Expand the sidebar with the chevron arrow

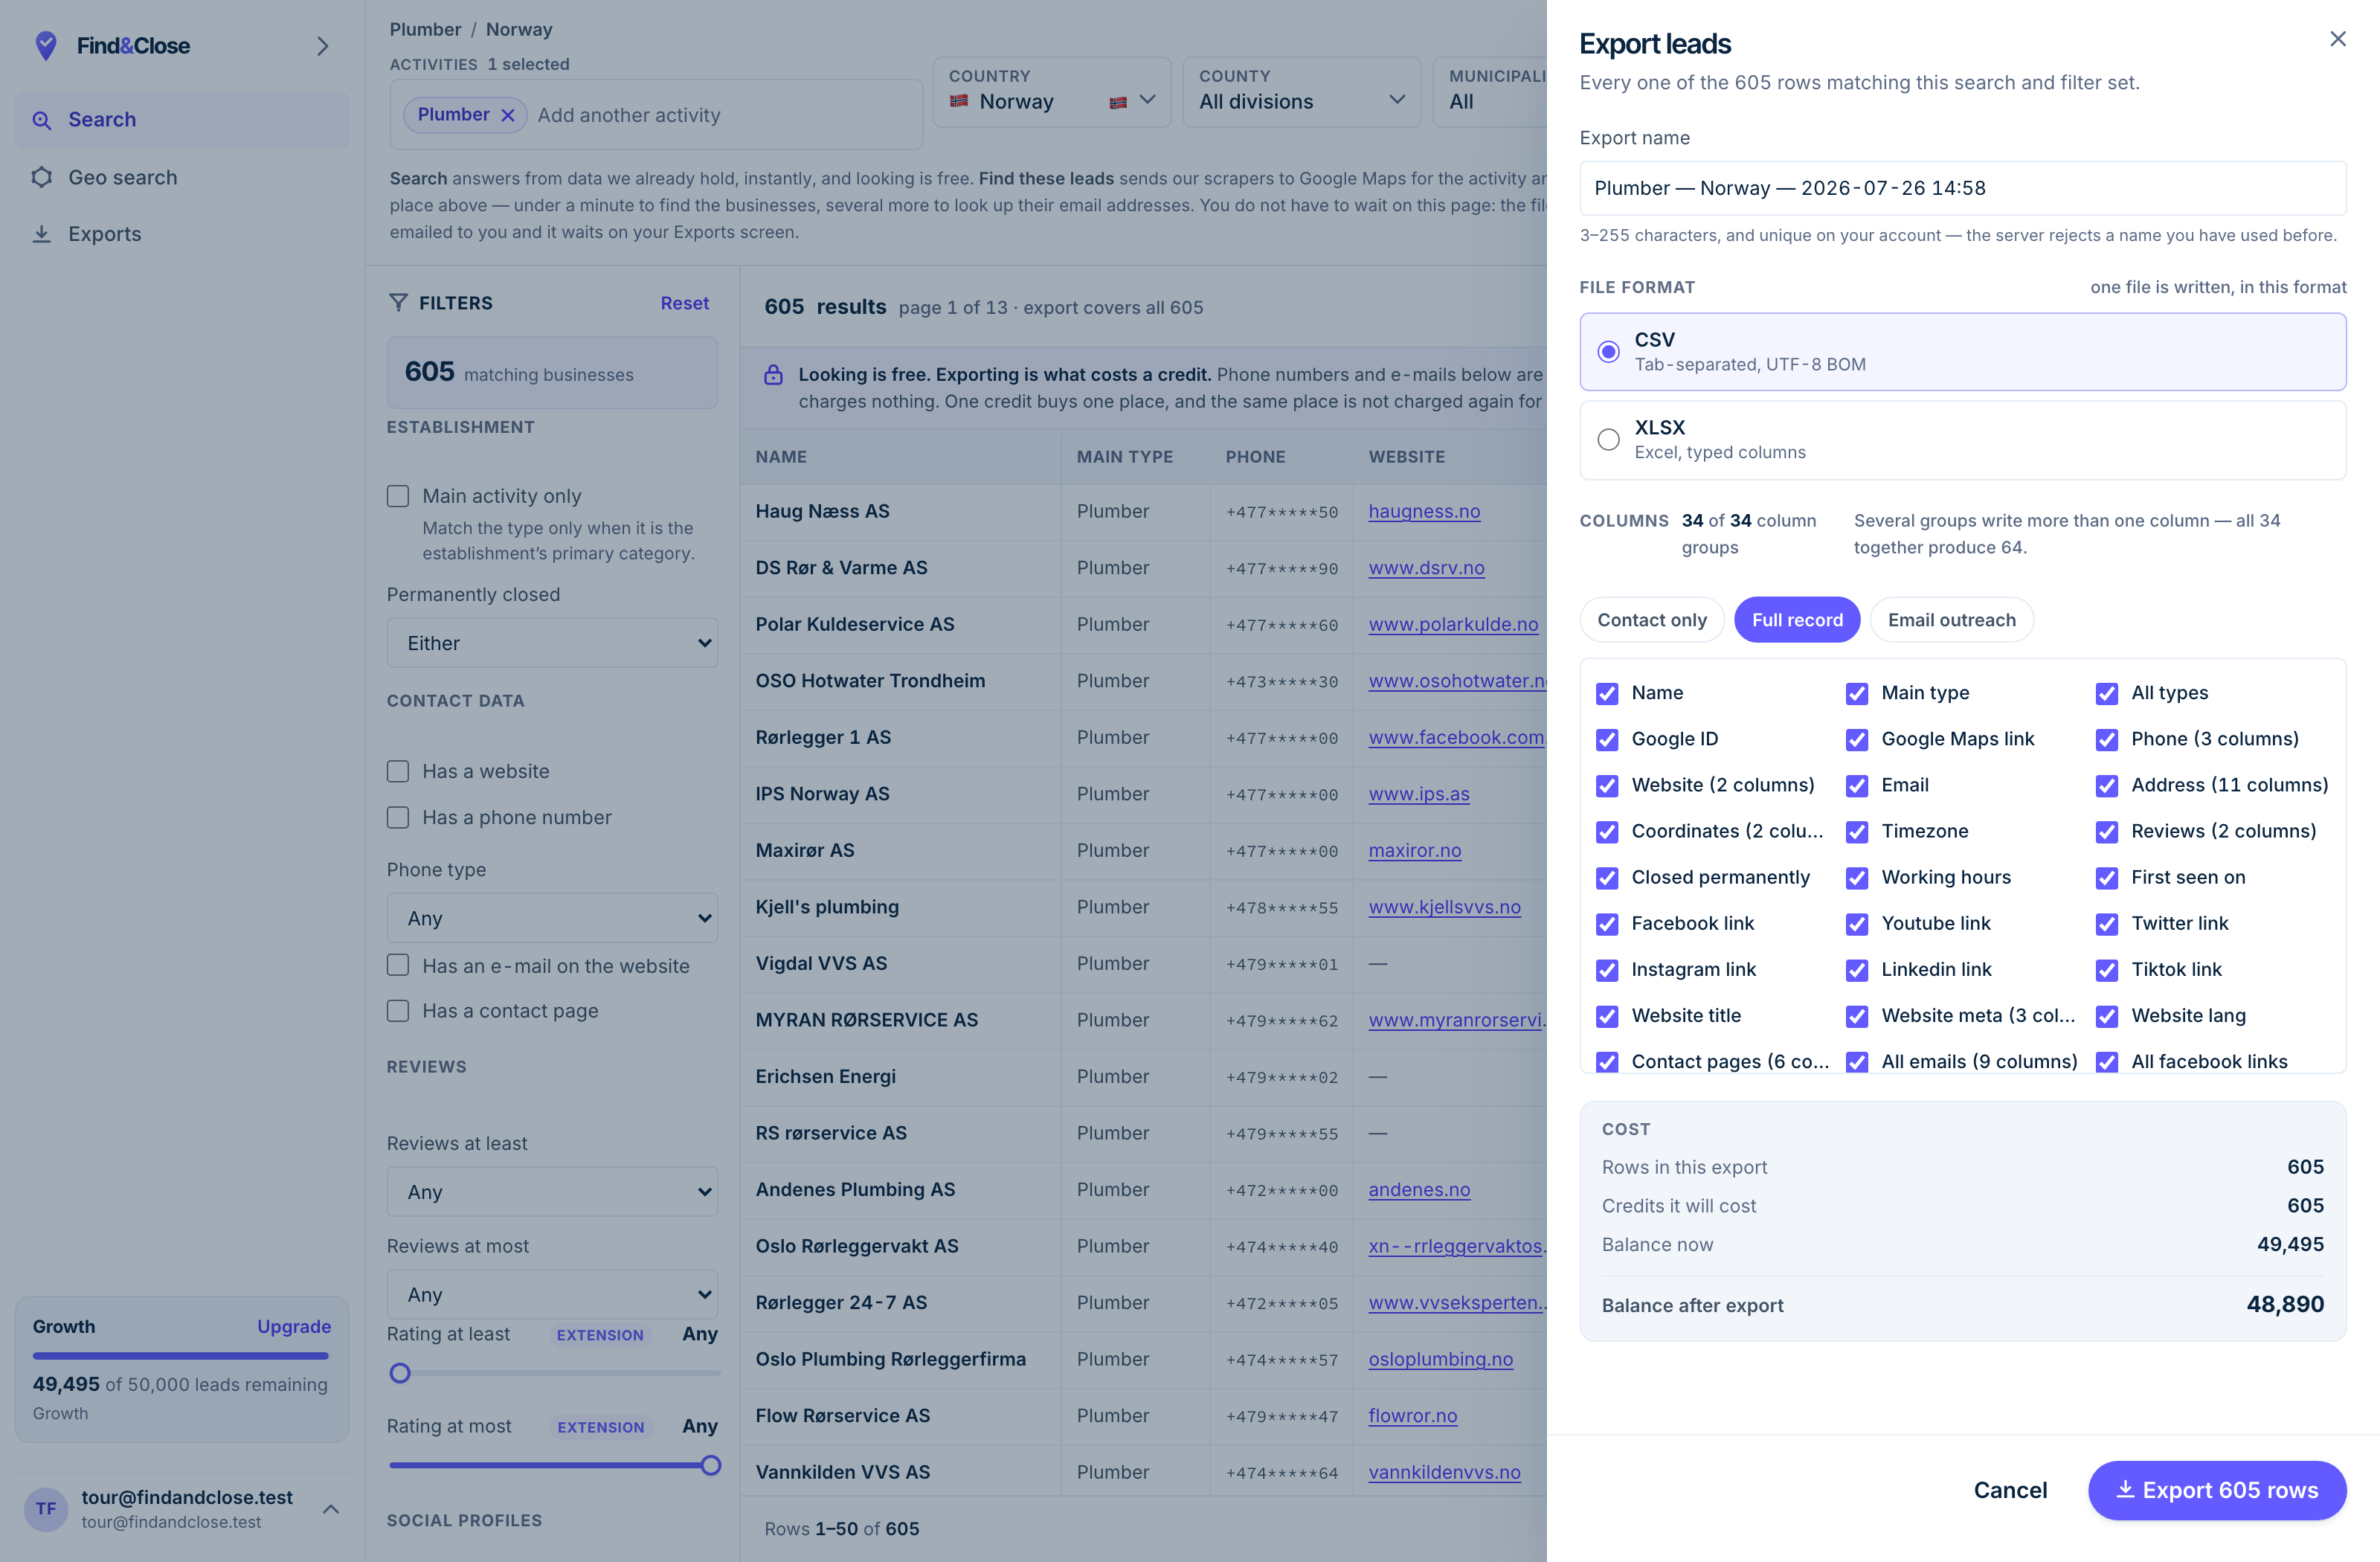click(x=322, y=46)
